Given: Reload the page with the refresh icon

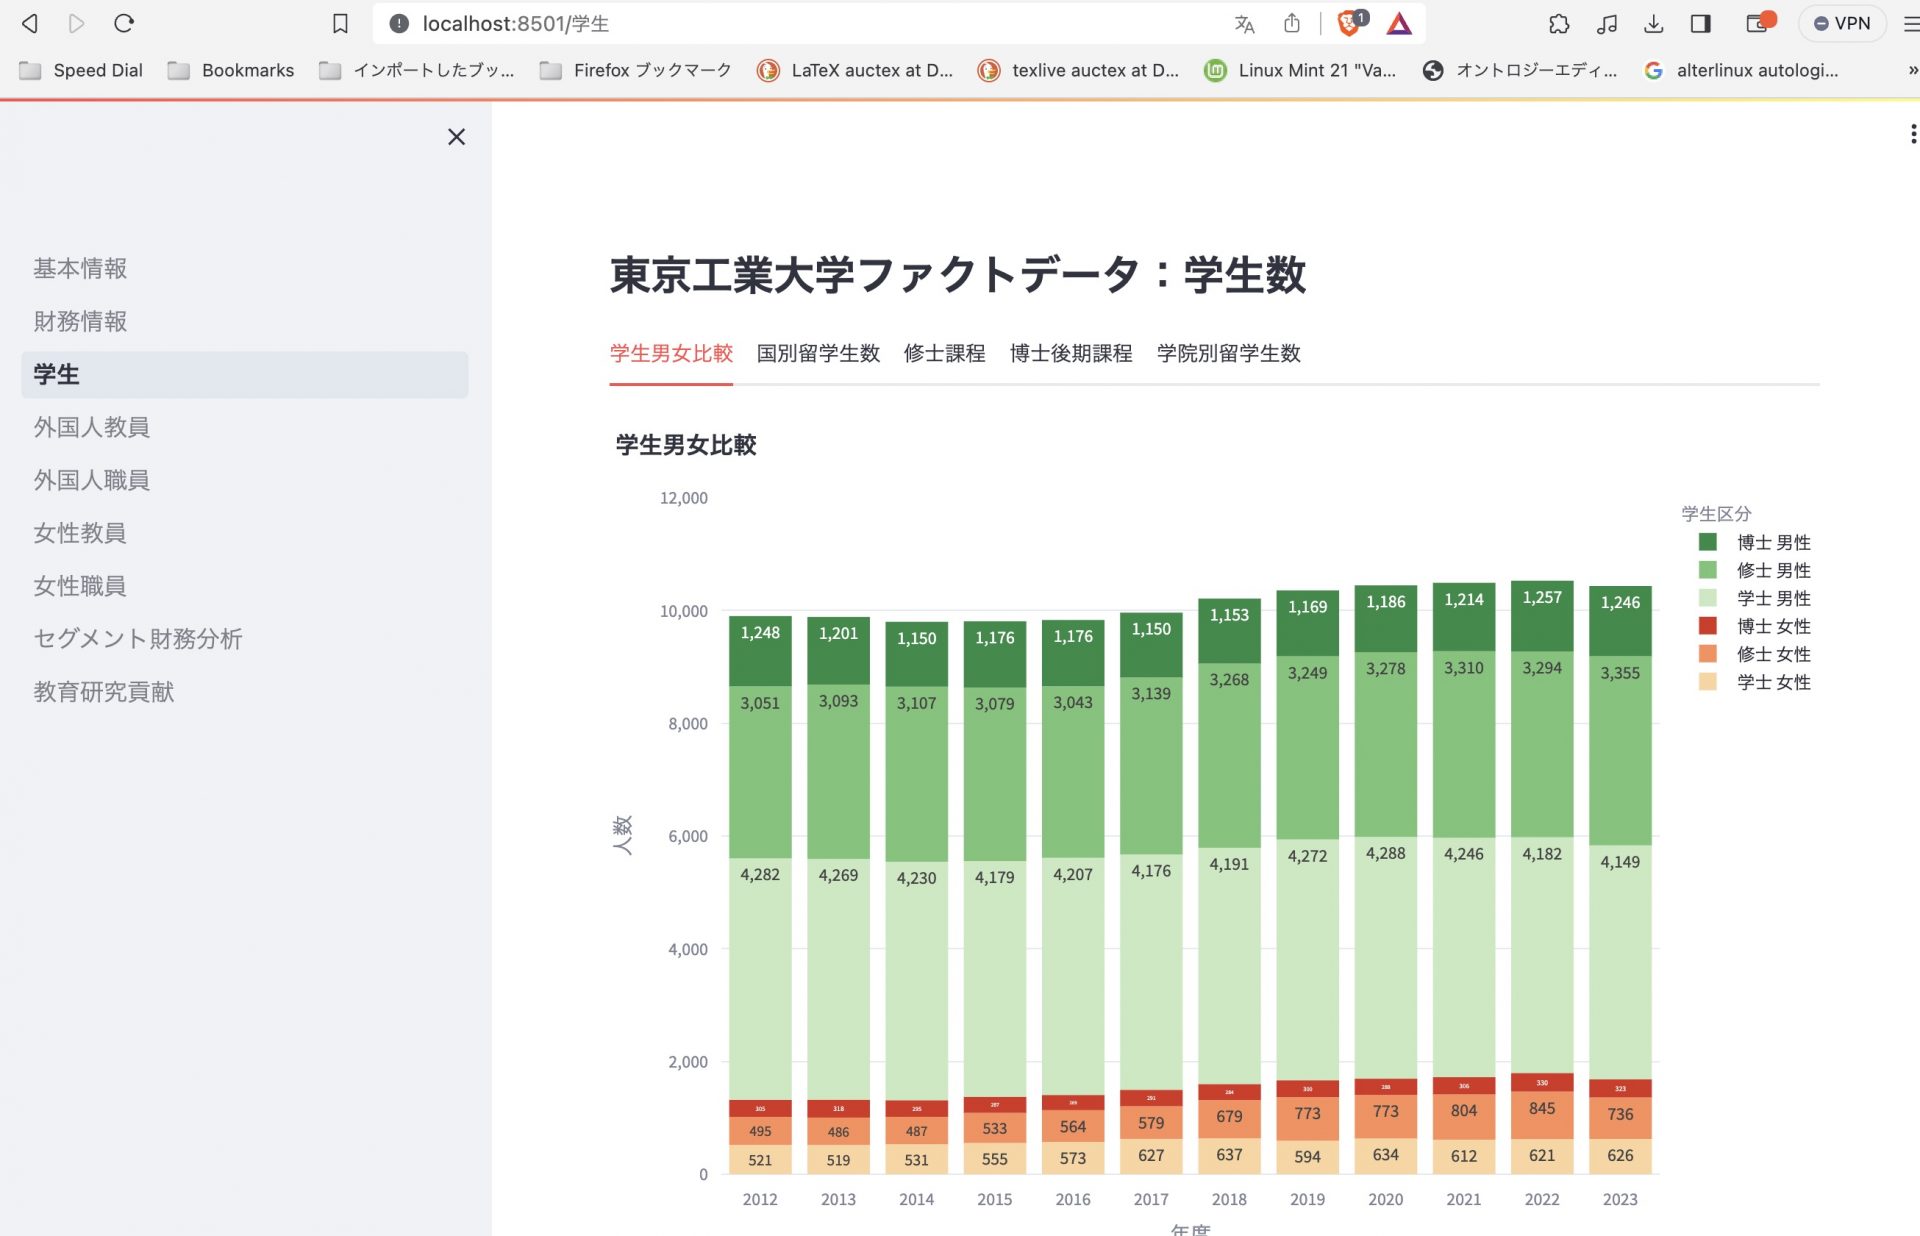Looking at the screenshot, I should coord(124,23).
